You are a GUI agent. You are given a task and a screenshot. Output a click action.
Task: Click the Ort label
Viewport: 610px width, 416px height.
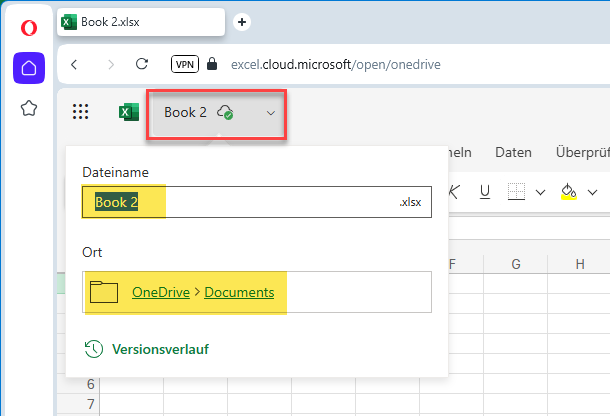pyautogui.click(x=92, y=253)
